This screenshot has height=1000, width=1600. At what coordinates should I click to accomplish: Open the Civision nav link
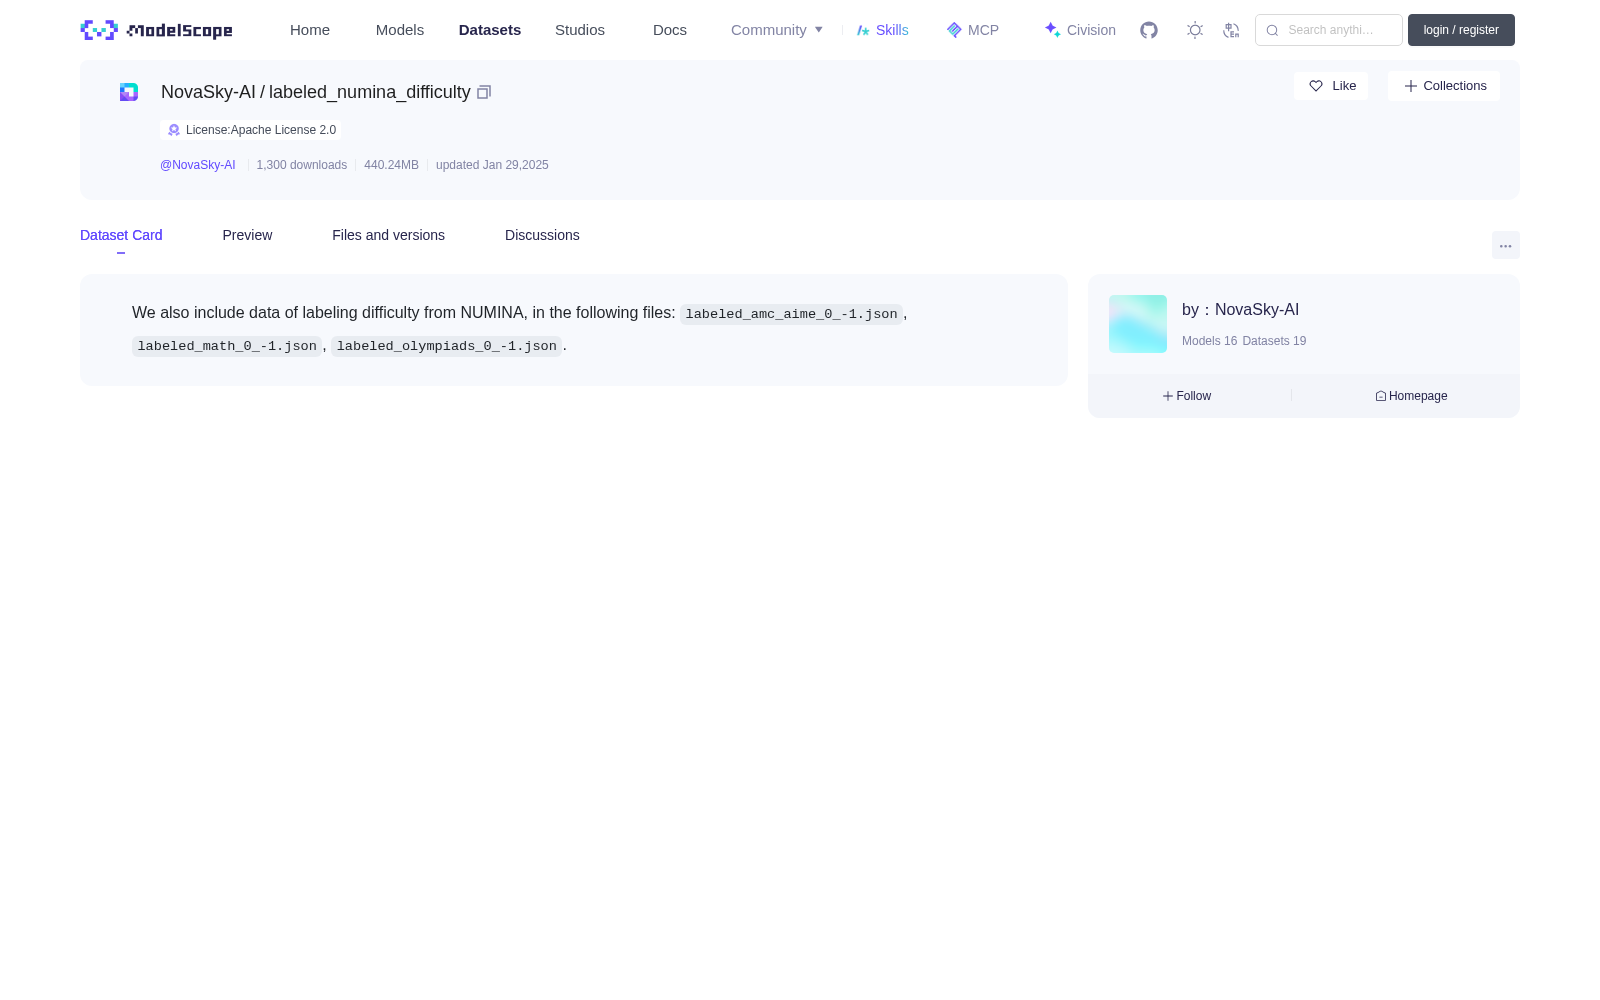click(1080, 30)
